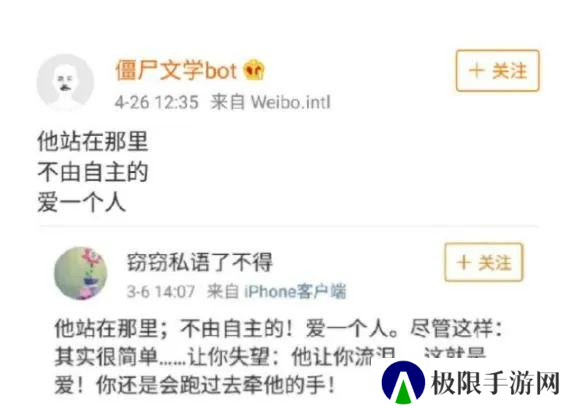Click the iPhone客户端 source link
This screenshot has width=571, height=408.
[295, 291]
